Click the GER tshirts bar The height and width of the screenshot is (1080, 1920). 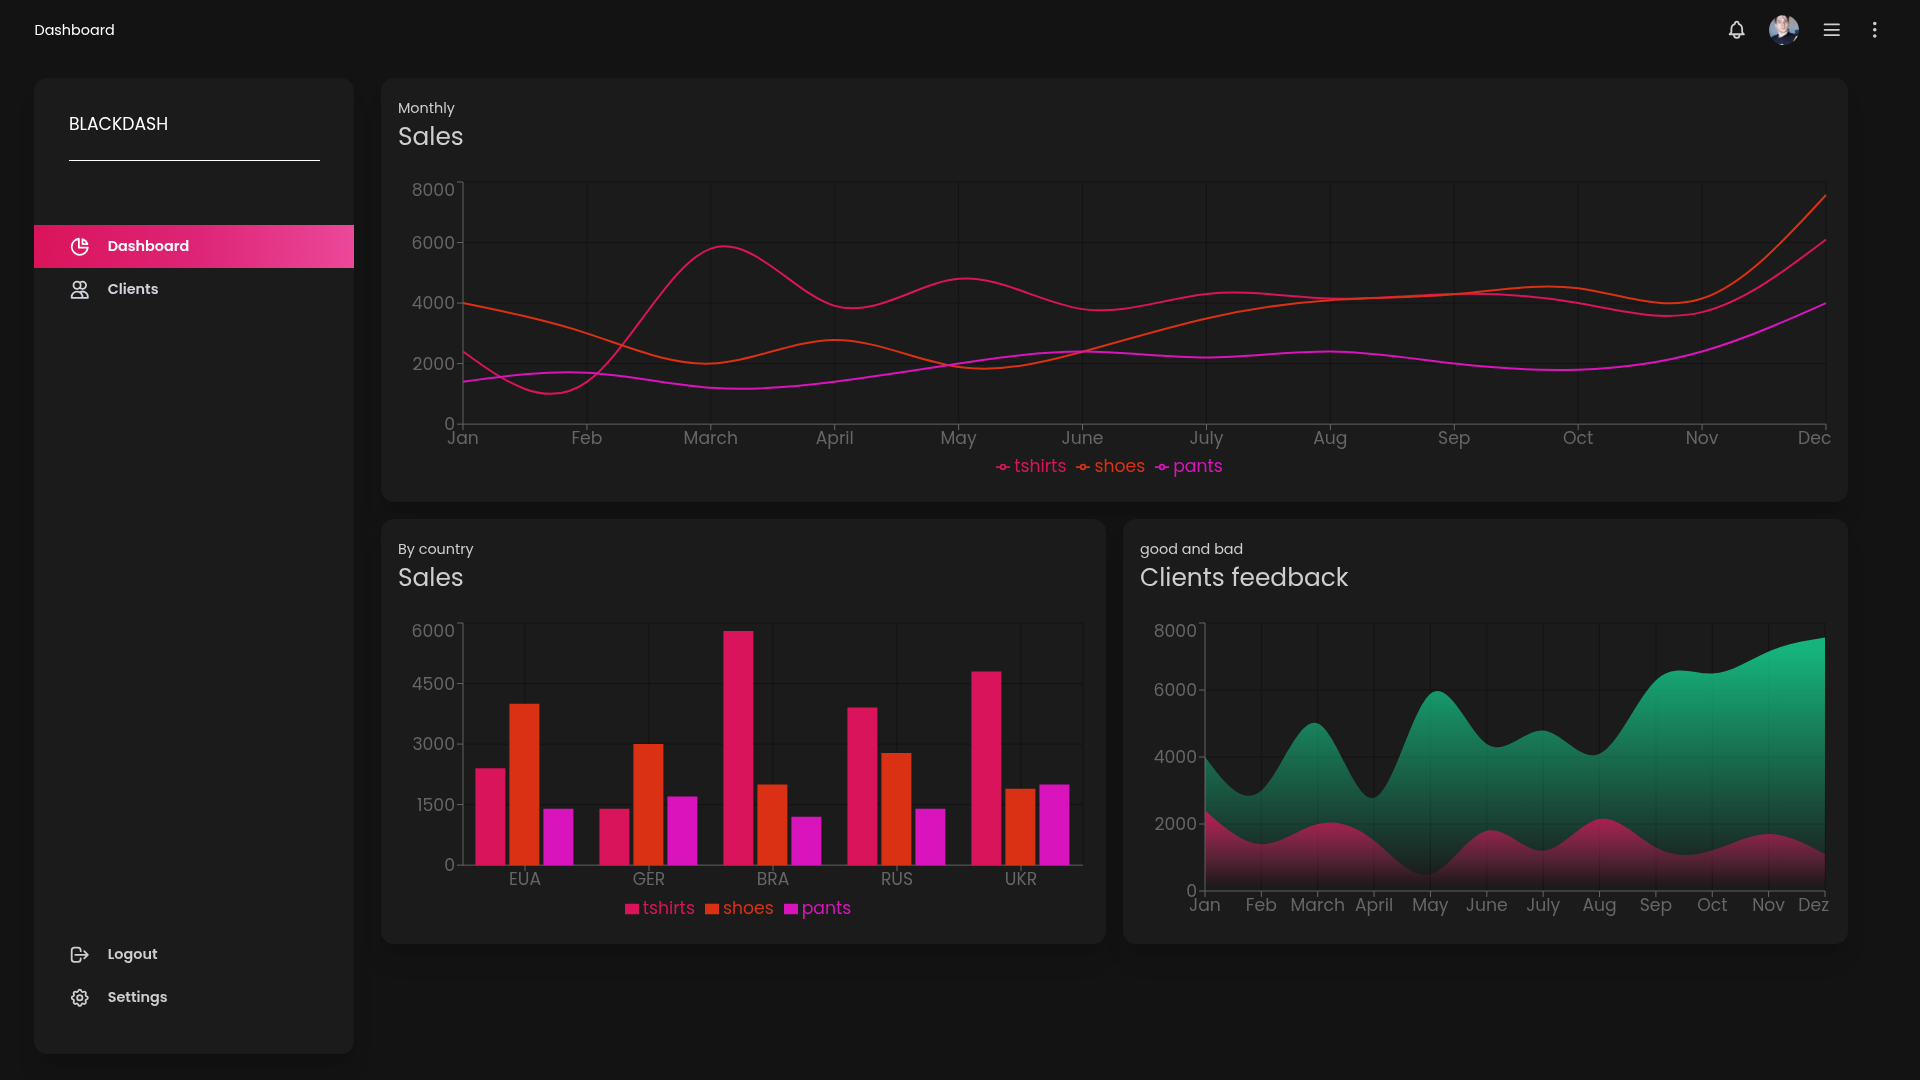click(x=614, y=837)
